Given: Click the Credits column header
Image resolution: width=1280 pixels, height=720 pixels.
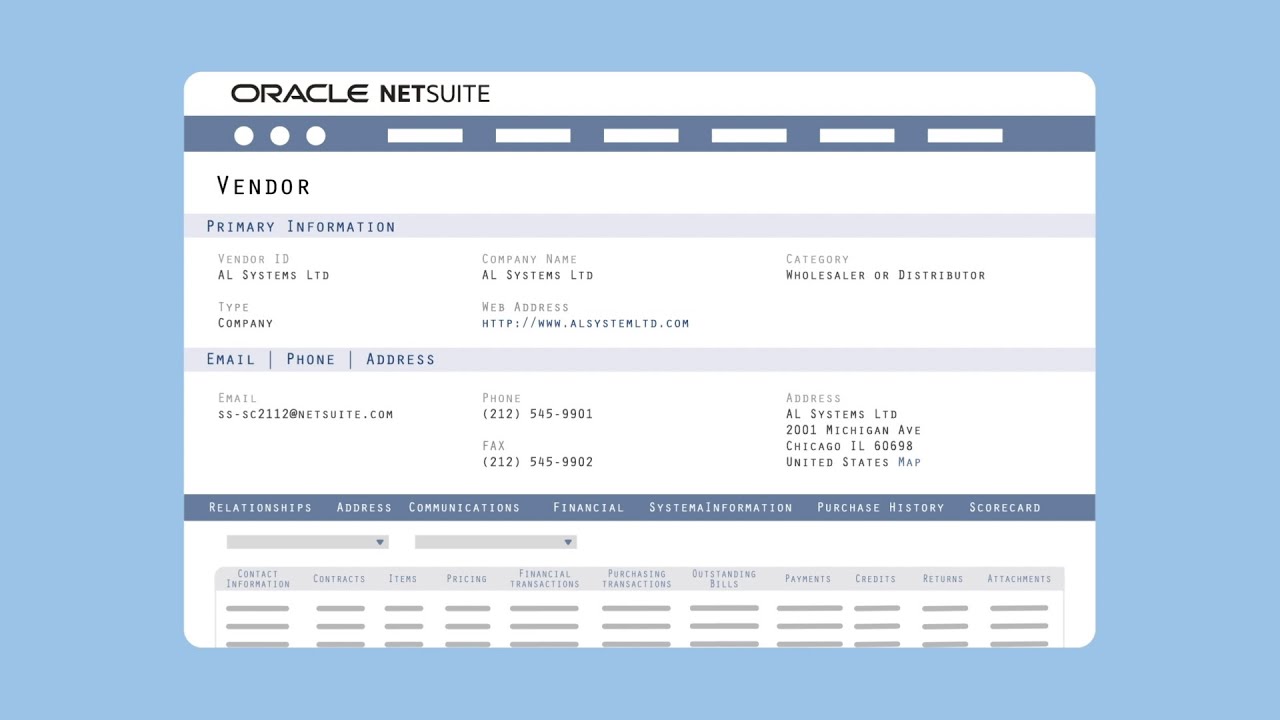Looking at the screenshot, I should (x=876, y=579).
